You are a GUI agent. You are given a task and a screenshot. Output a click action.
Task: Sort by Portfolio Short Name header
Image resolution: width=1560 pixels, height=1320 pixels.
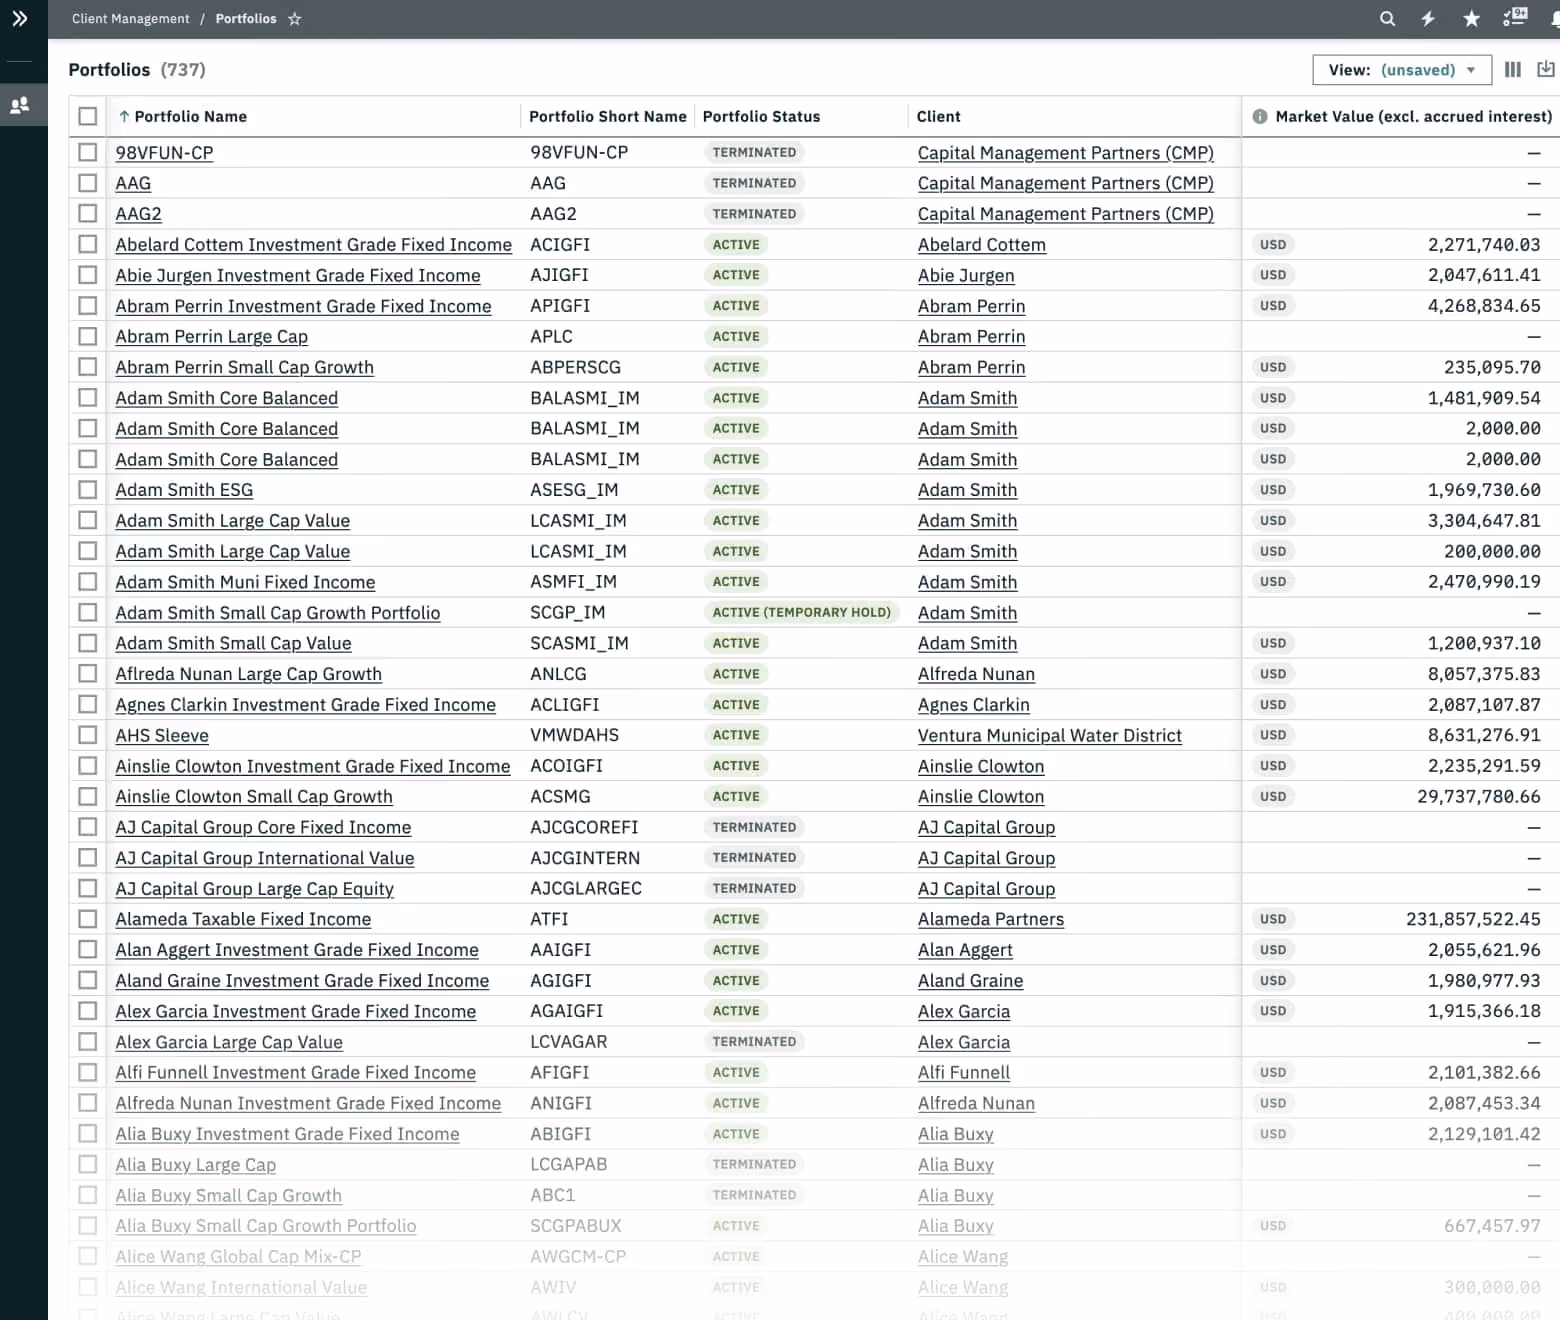pos(608,116)
